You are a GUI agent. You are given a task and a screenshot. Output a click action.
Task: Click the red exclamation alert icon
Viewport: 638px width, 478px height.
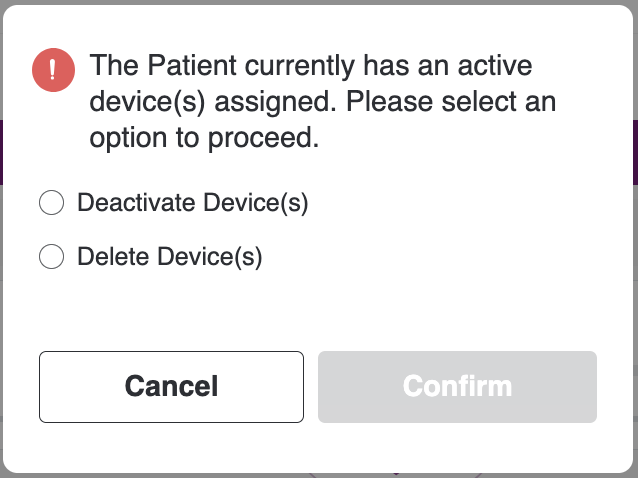(53, 70)
